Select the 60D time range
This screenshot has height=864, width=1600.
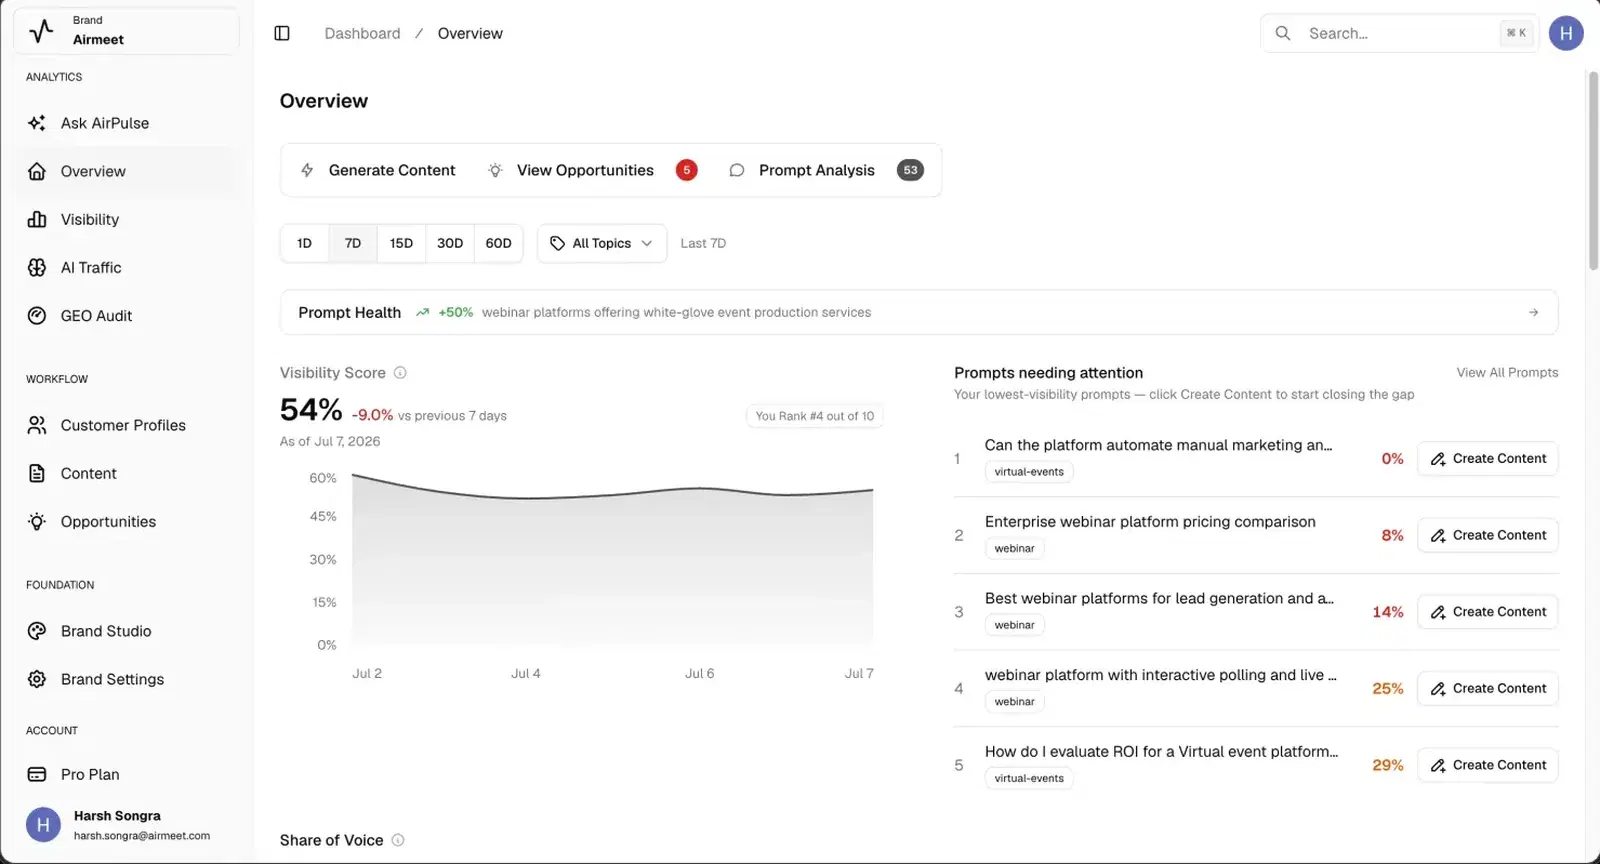[498, 243]
